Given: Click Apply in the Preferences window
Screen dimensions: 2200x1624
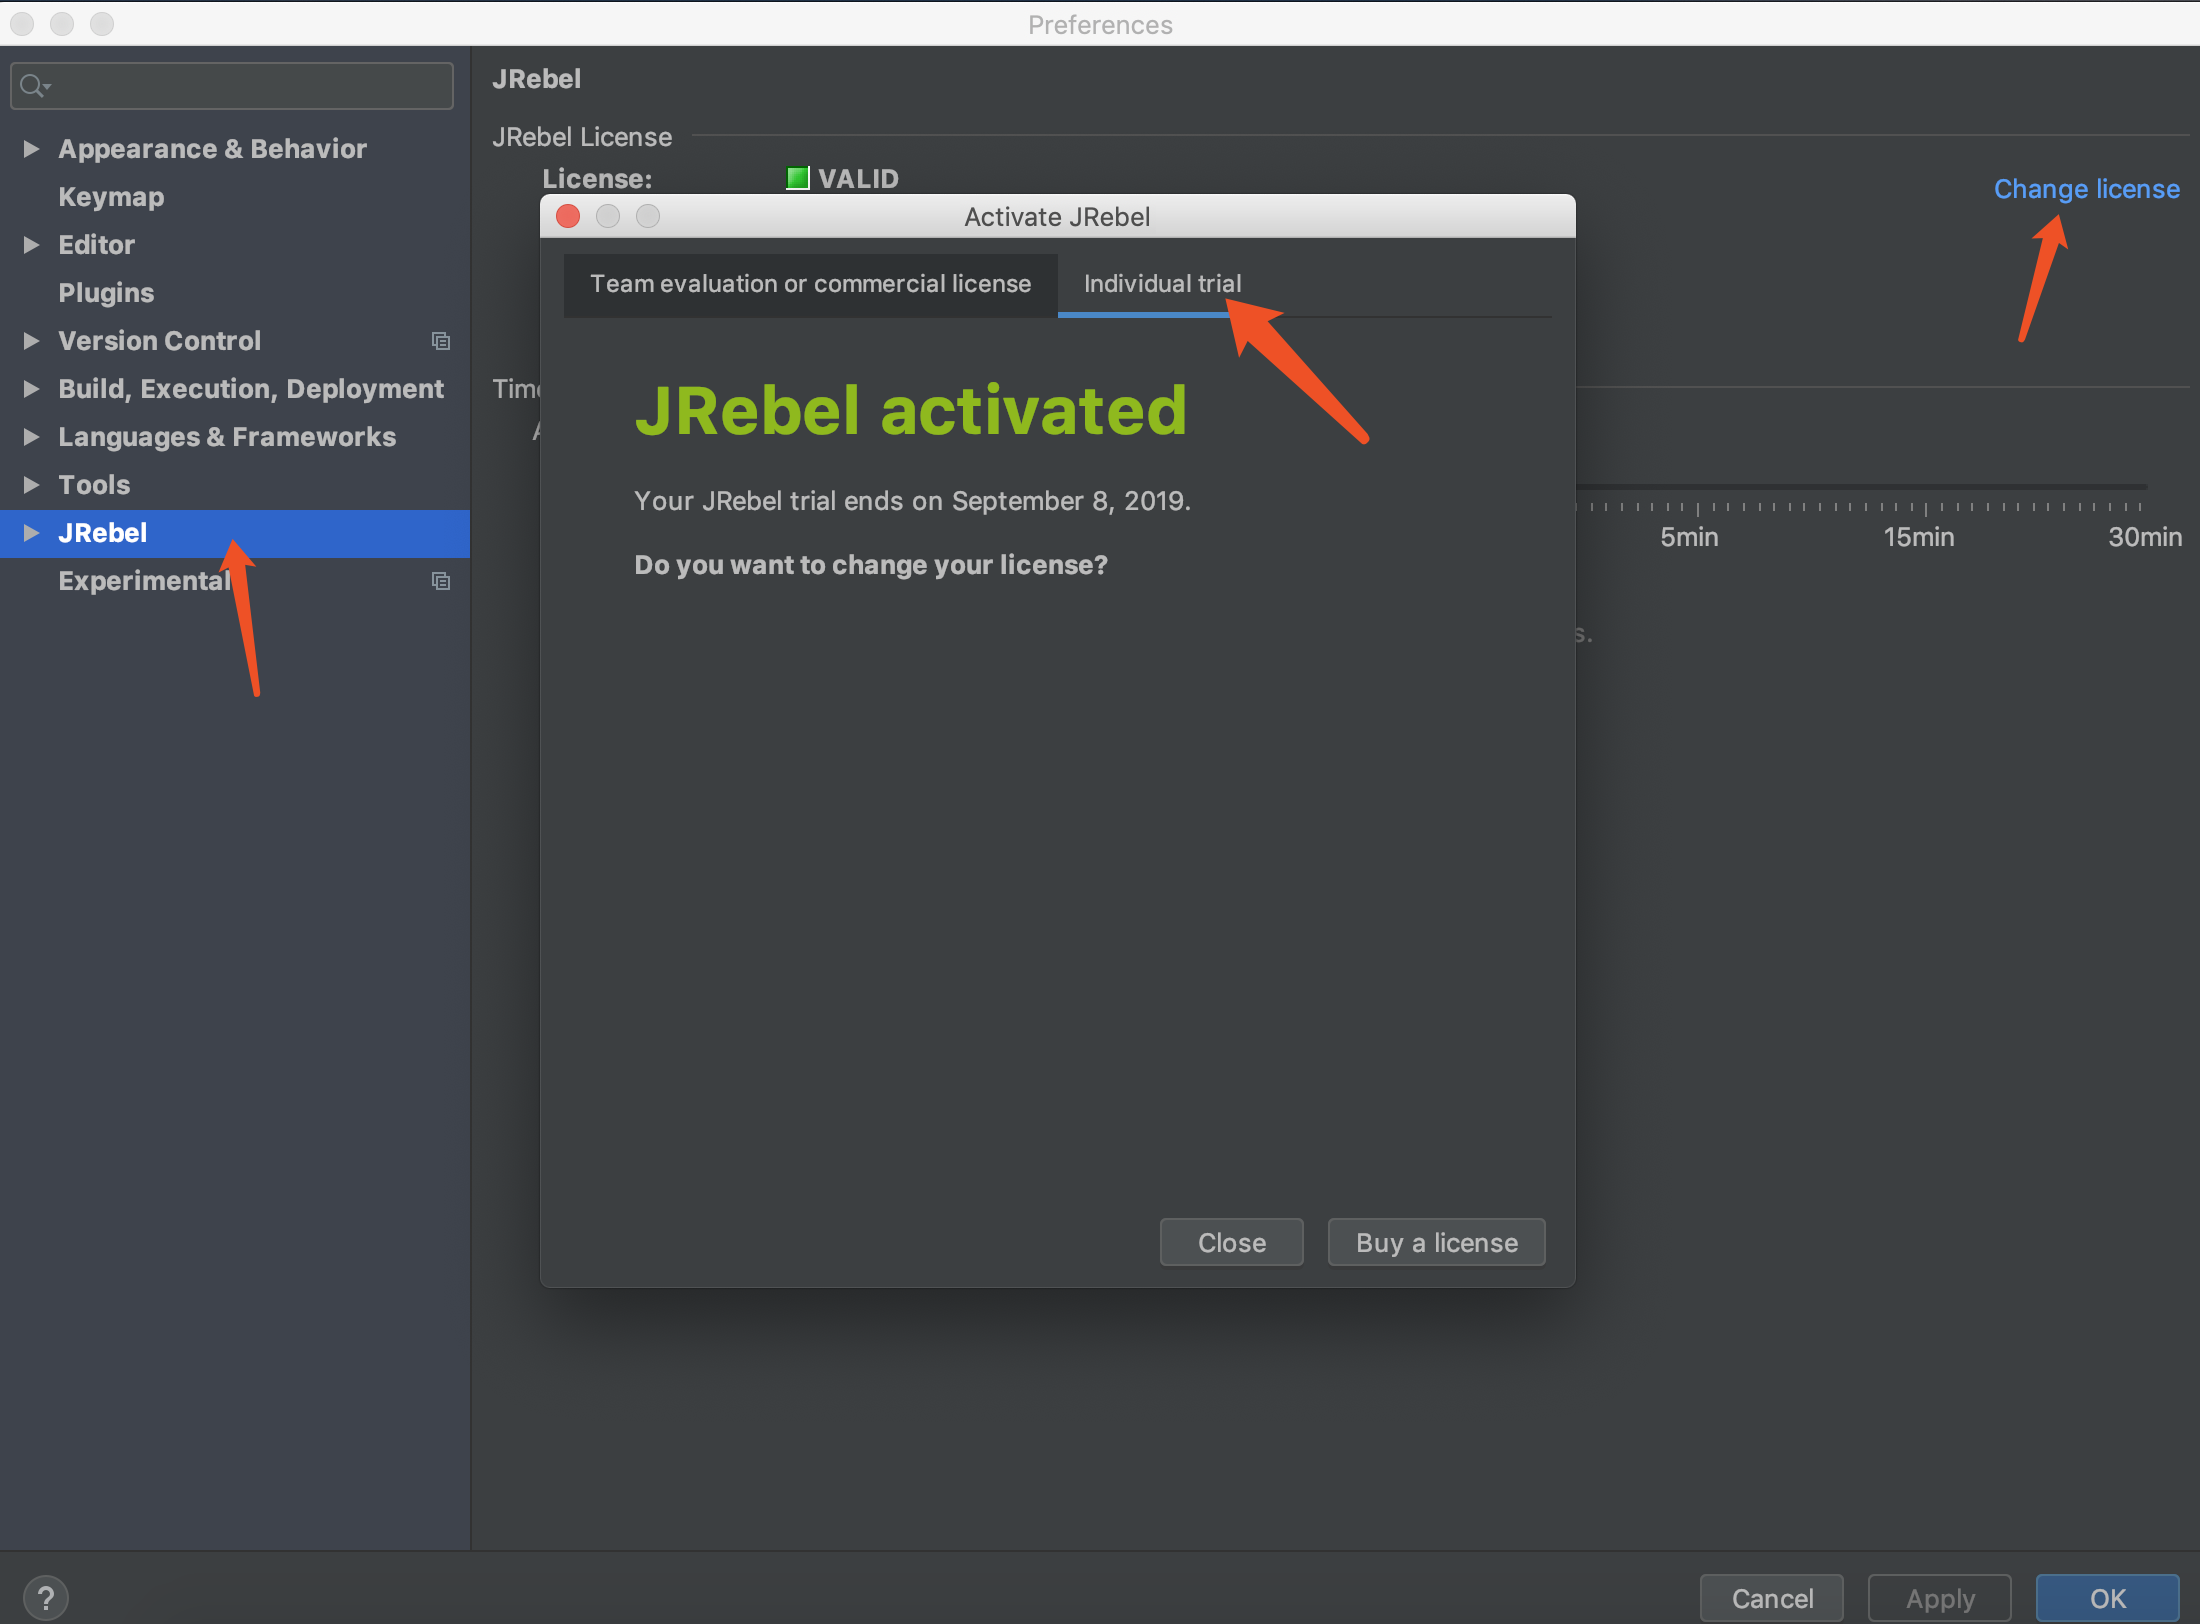Looking at the screenshot, I should [1940, 1598].
